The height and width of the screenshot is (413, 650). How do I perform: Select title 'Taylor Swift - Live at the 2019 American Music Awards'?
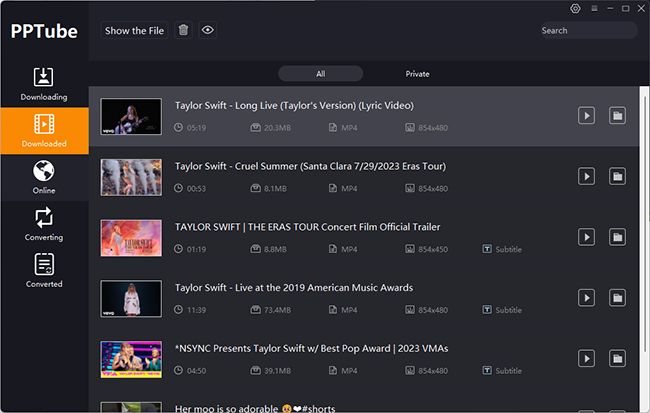click(293, 288)
